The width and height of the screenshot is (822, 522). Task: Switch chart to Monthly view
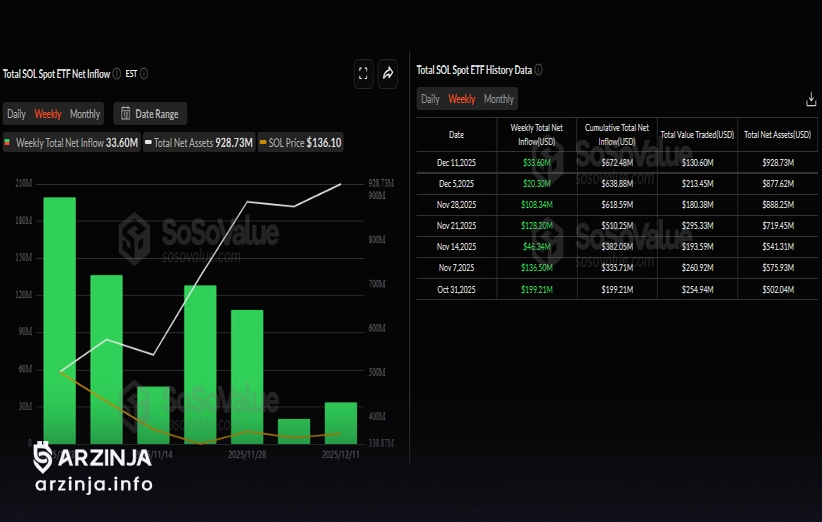pyautogui.click(x=85, y=114)
